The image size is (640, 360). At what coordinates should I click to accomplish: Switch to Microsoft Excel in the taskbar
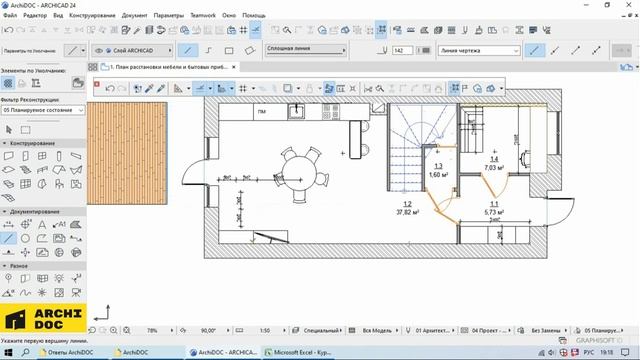(298, 352)
